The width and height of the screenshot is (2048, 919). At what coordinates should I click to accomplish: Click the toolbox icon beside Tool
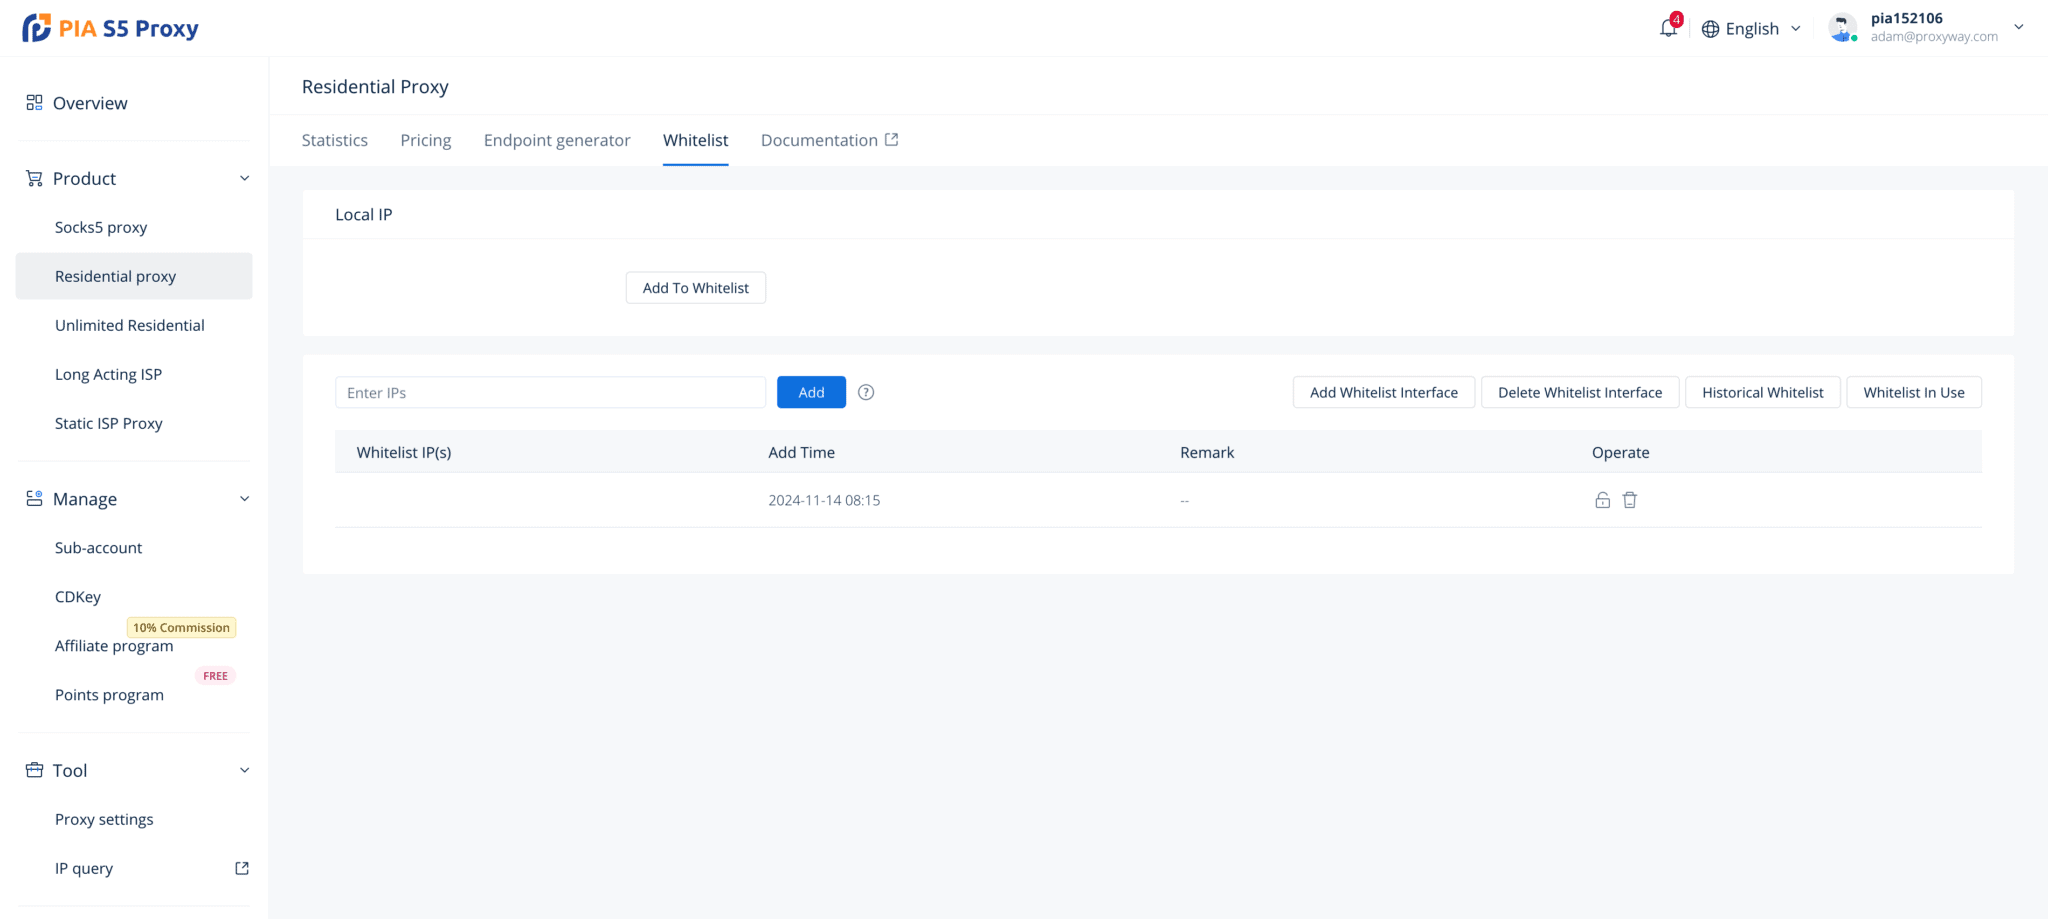coord(33,770)
